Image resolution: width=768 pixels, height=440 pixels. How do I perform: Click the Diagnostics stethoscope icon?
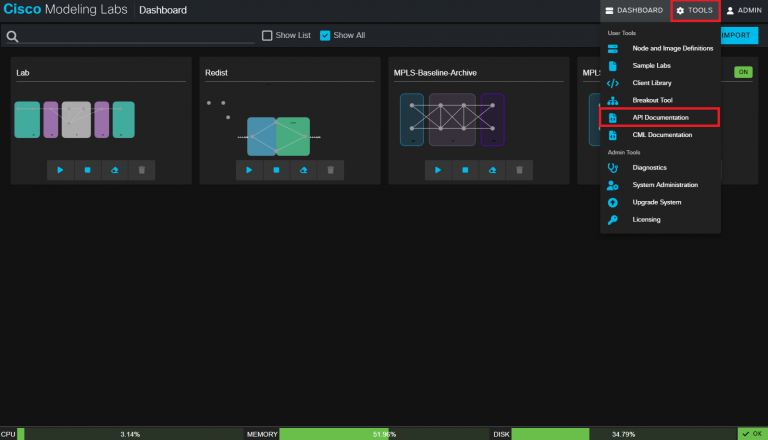coord(612,168)
